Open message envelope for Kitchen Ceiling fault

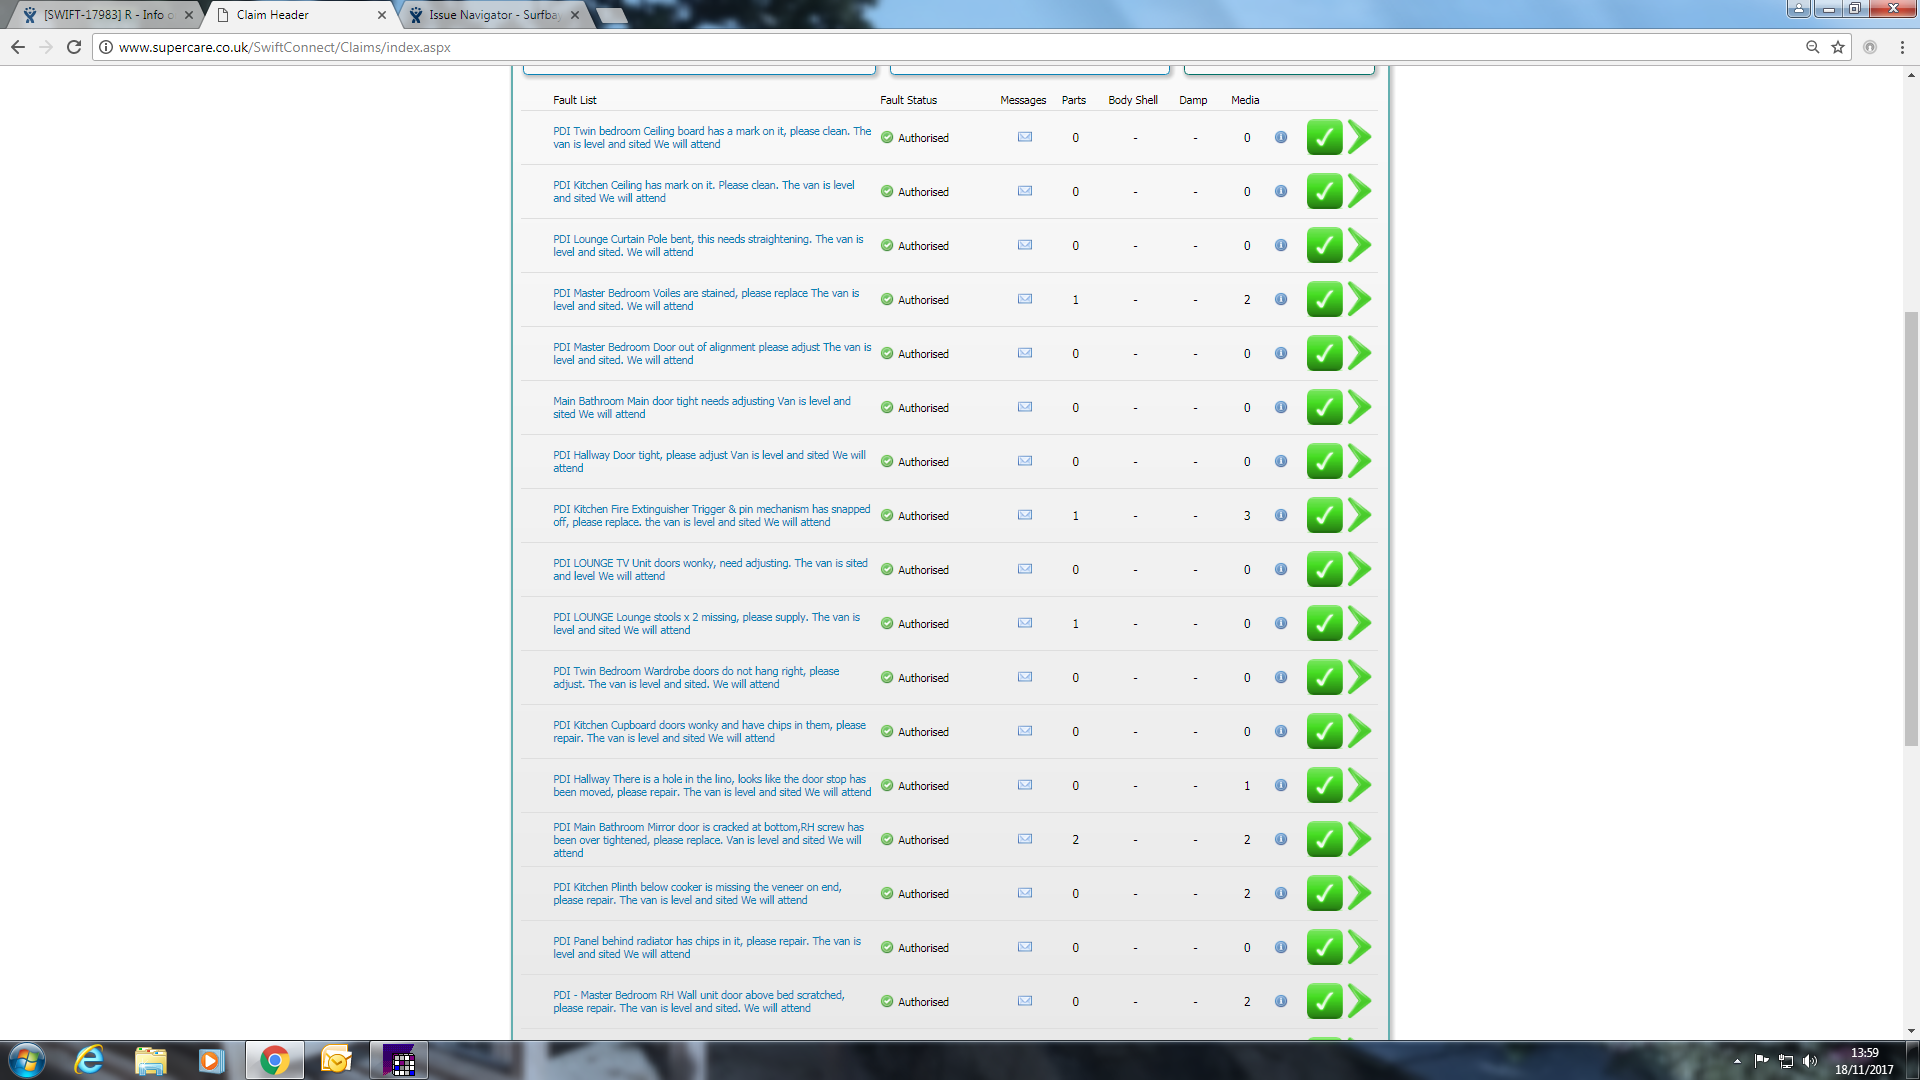1025,191
